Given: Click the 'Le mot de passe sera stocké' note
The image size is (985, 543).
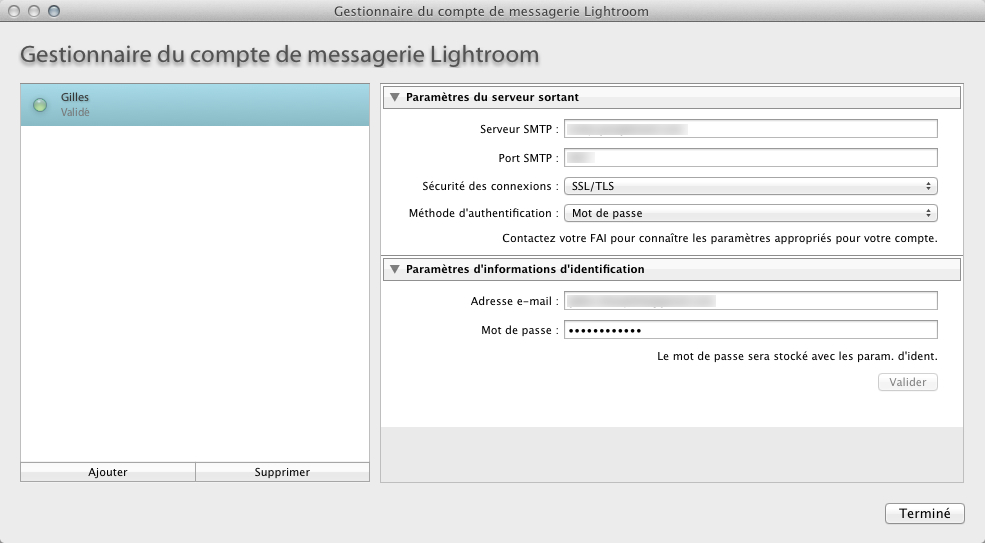Looking at the screenshot, I should coord(797,356).
